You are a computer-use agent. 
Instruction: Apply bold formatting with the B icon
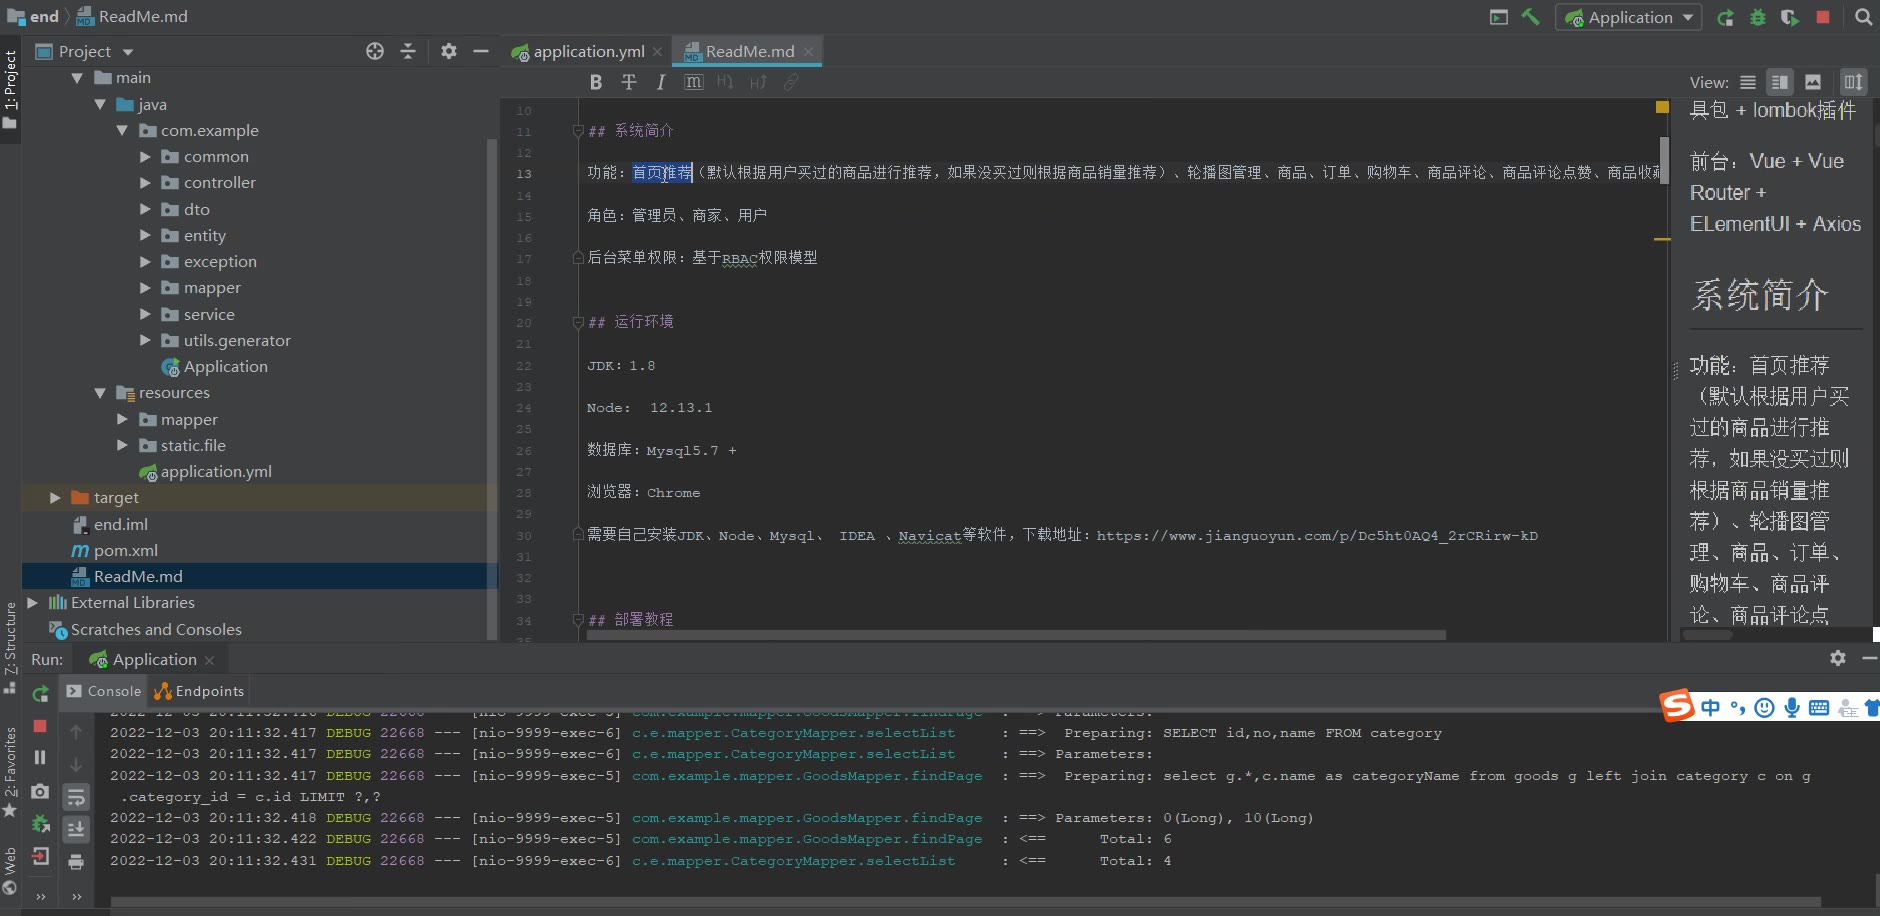click(x=596, y=82)
